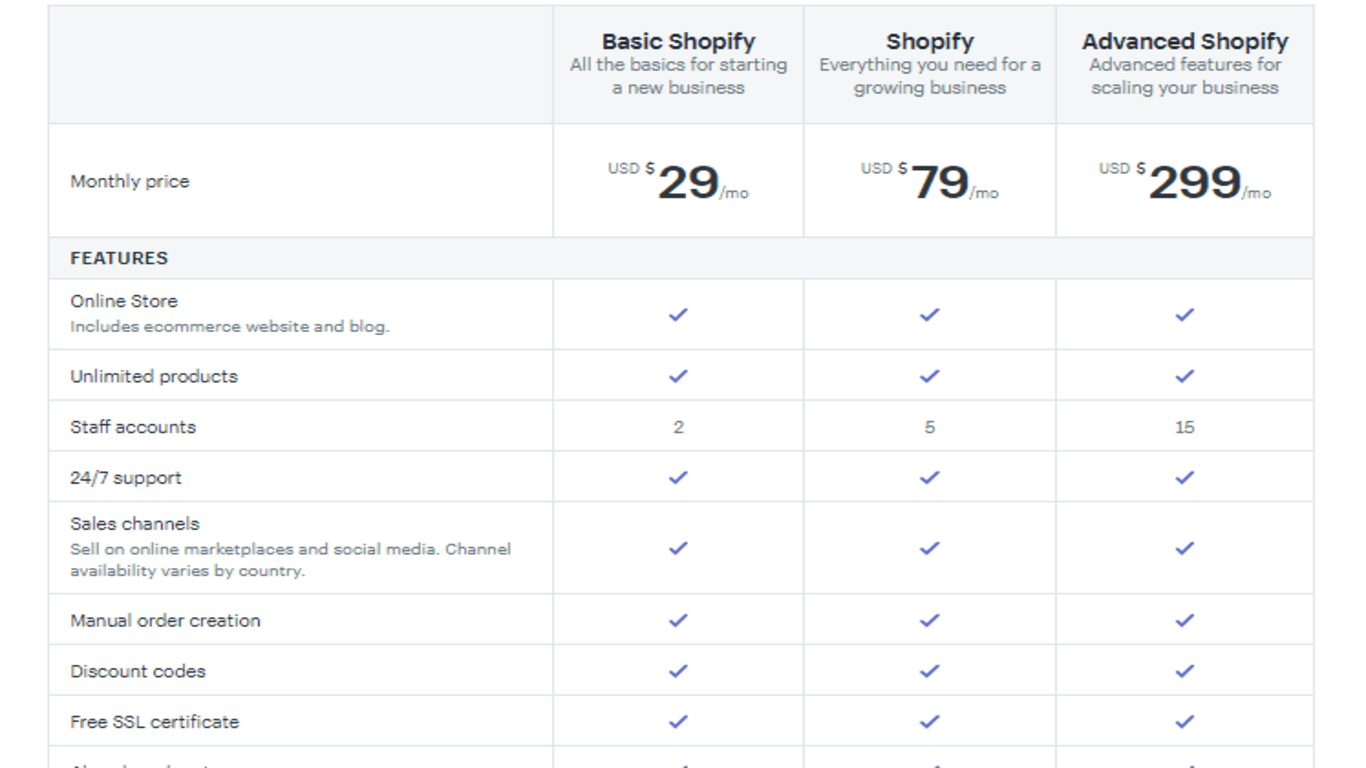Click the FEATURES section header

(x=119, y=258)
